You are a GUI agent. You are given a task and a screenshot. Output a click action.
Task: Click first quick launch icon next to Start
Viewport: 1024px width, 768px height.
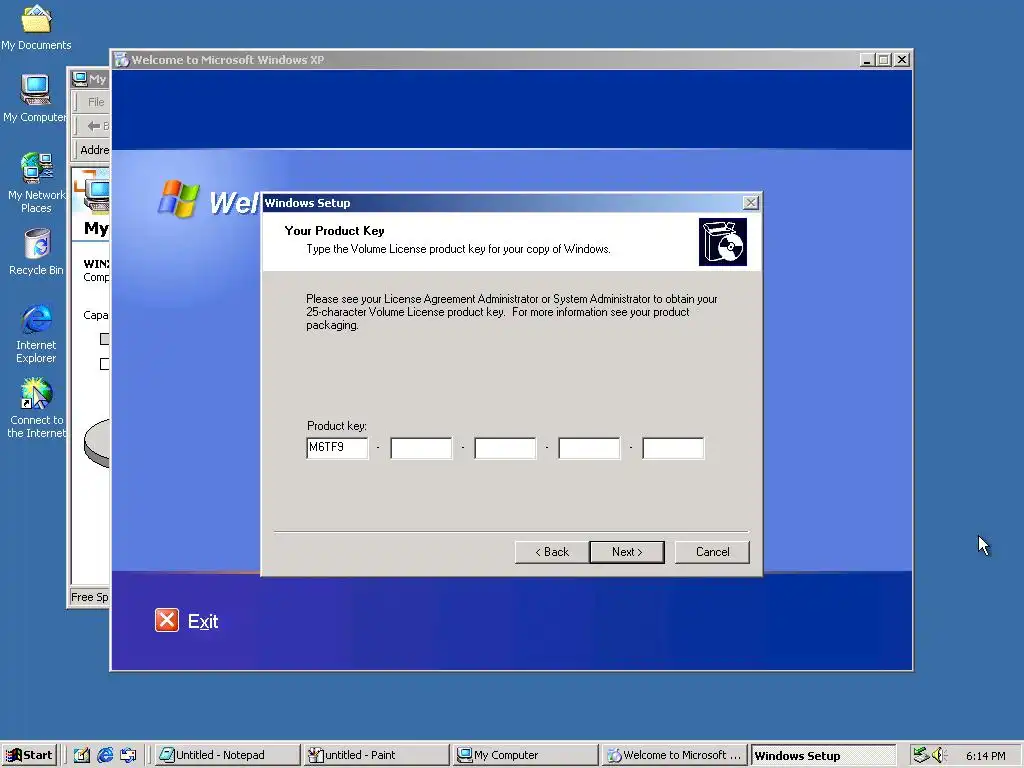(x=82, y=755)
